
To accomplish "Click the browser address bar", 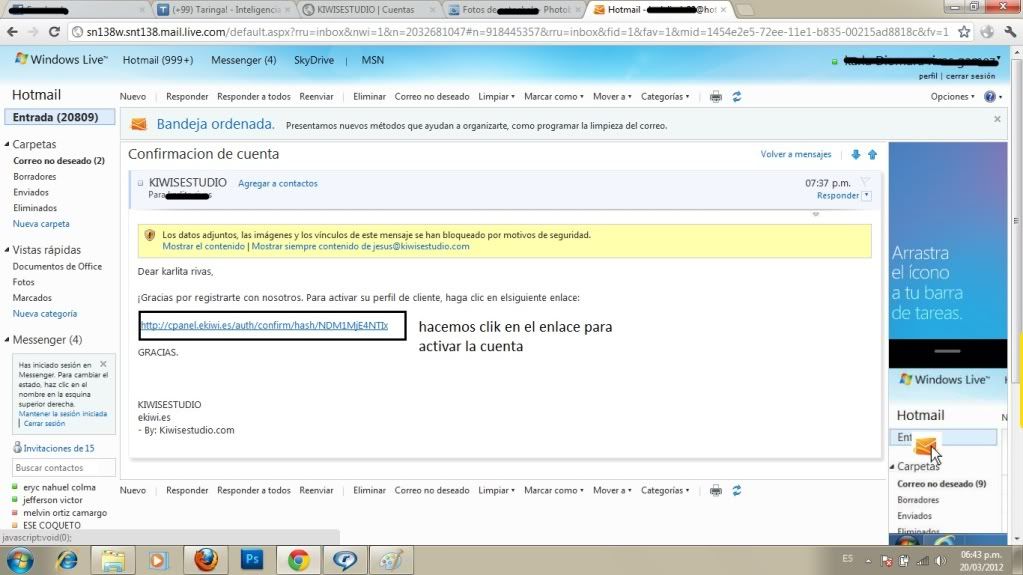I will click(x=511, y=31).
